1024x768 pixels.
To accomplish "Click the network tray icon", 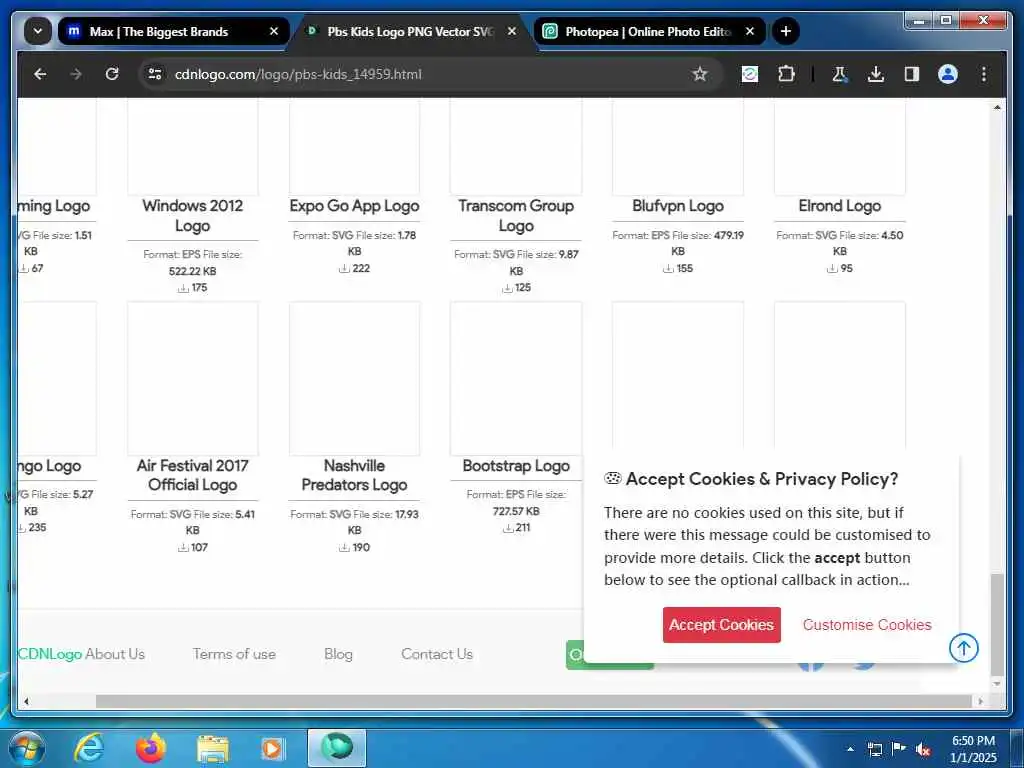I will pos(874,749).
